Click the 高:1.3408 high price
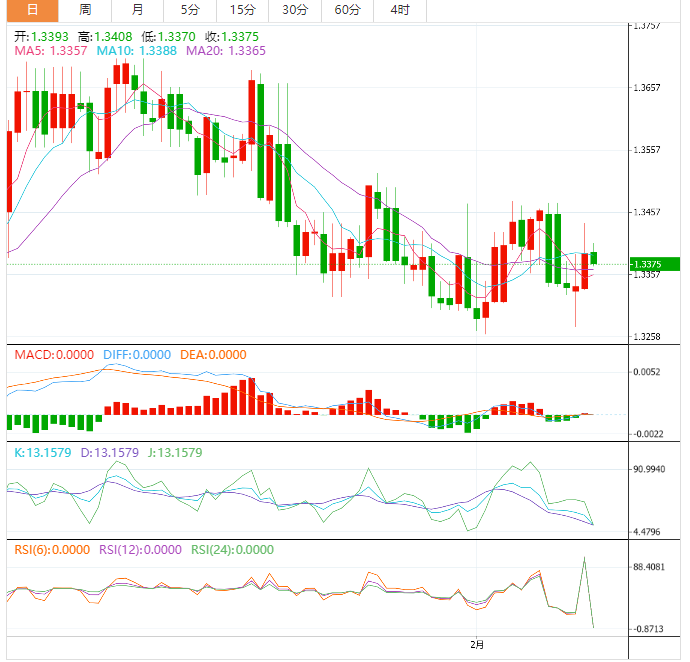 (105, 37)
